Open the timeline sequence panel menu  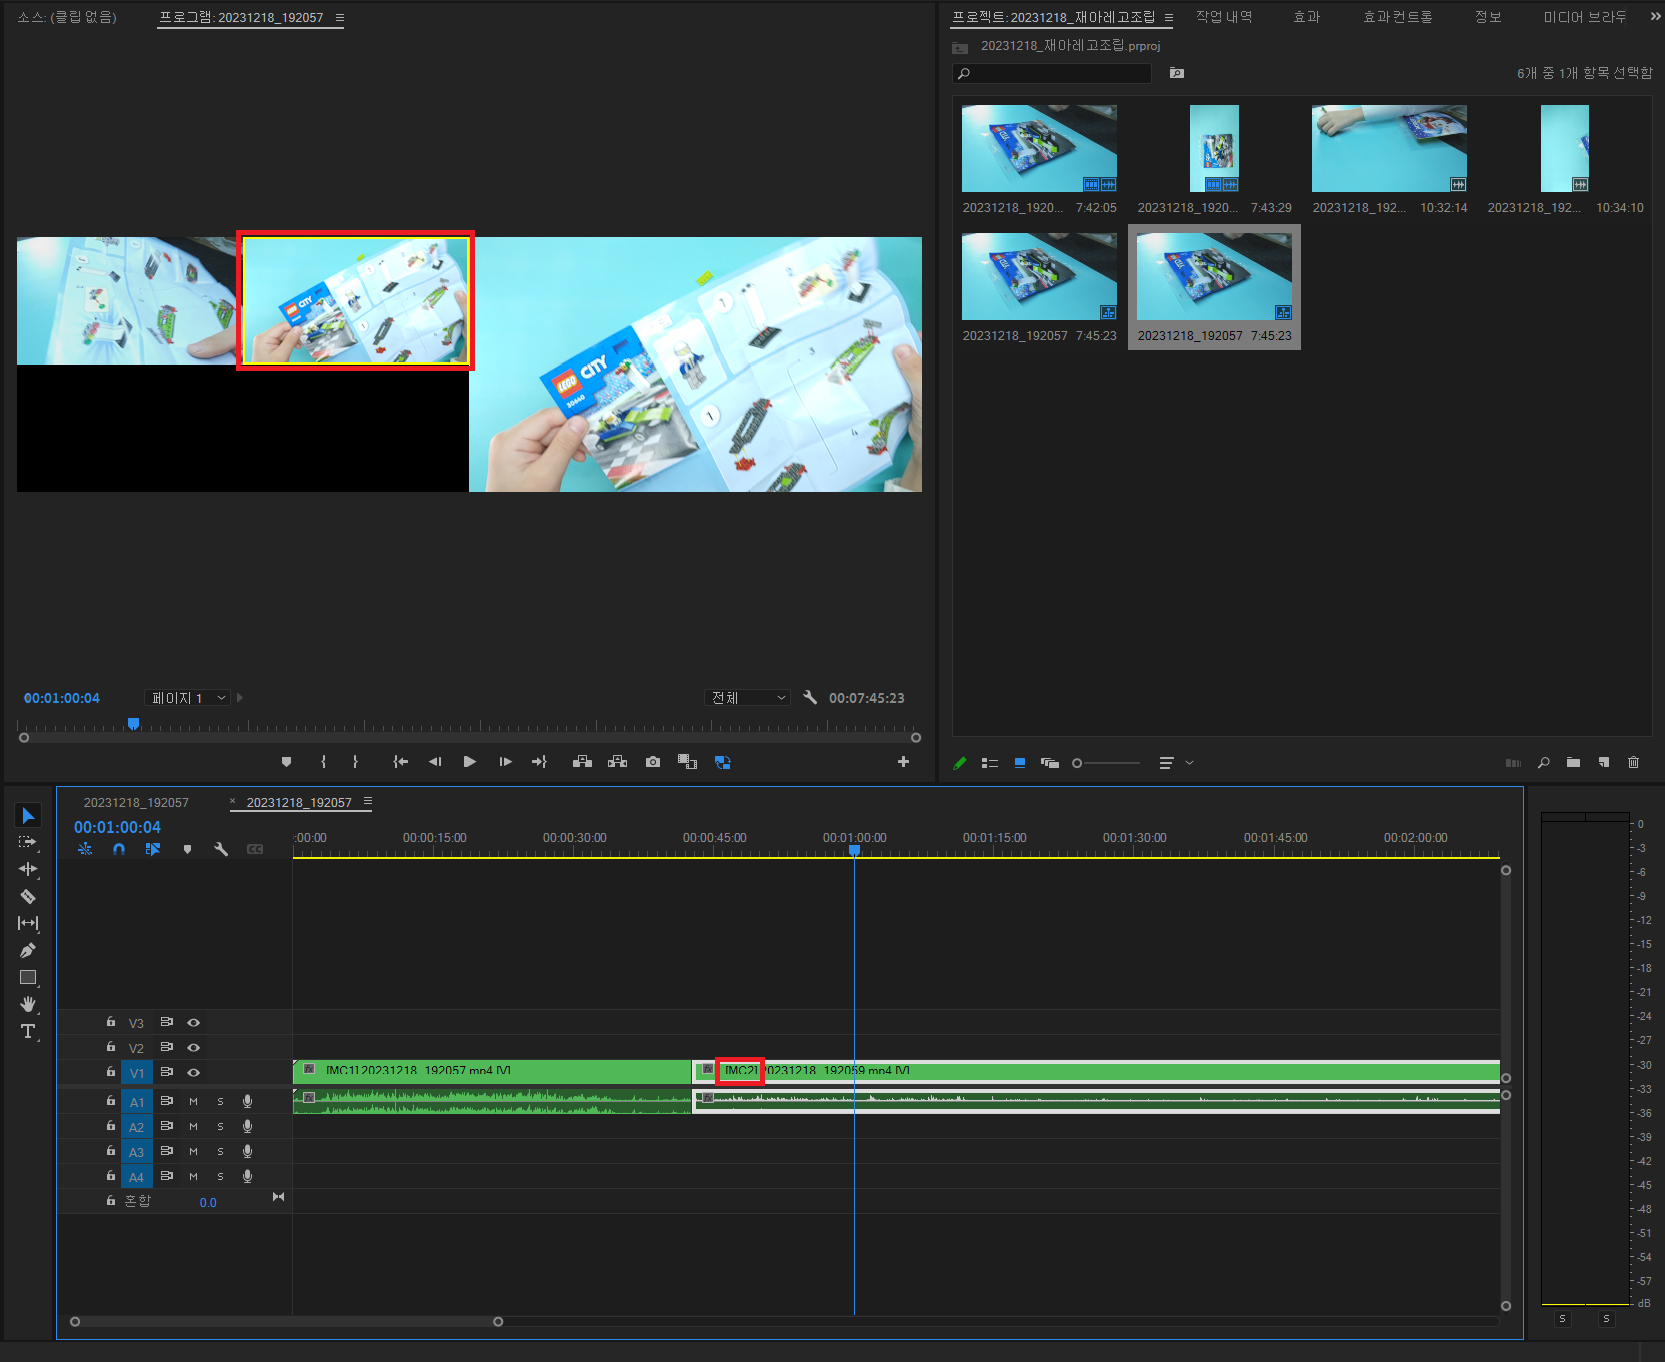368,802
